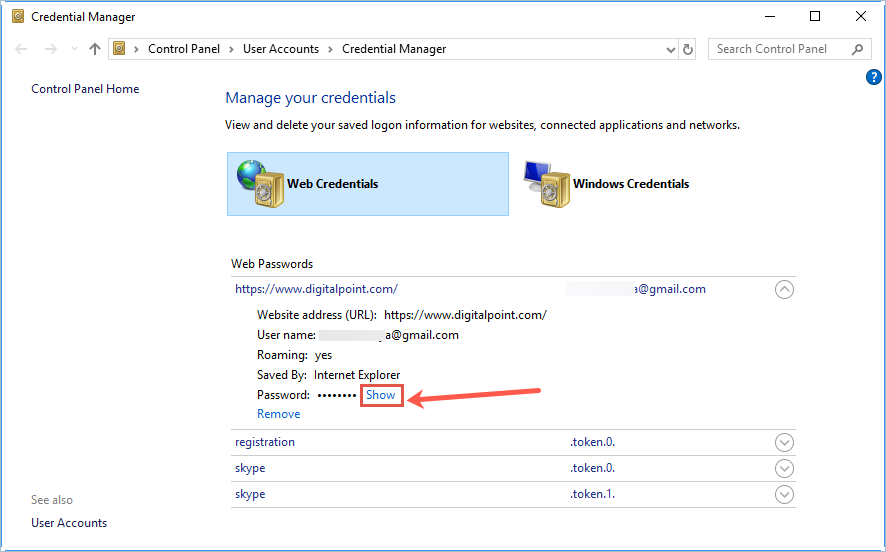Image resolution: width=886 pixels, height=552 pixels.
Task: Click the first skype row label
Action: click(250, 468)
